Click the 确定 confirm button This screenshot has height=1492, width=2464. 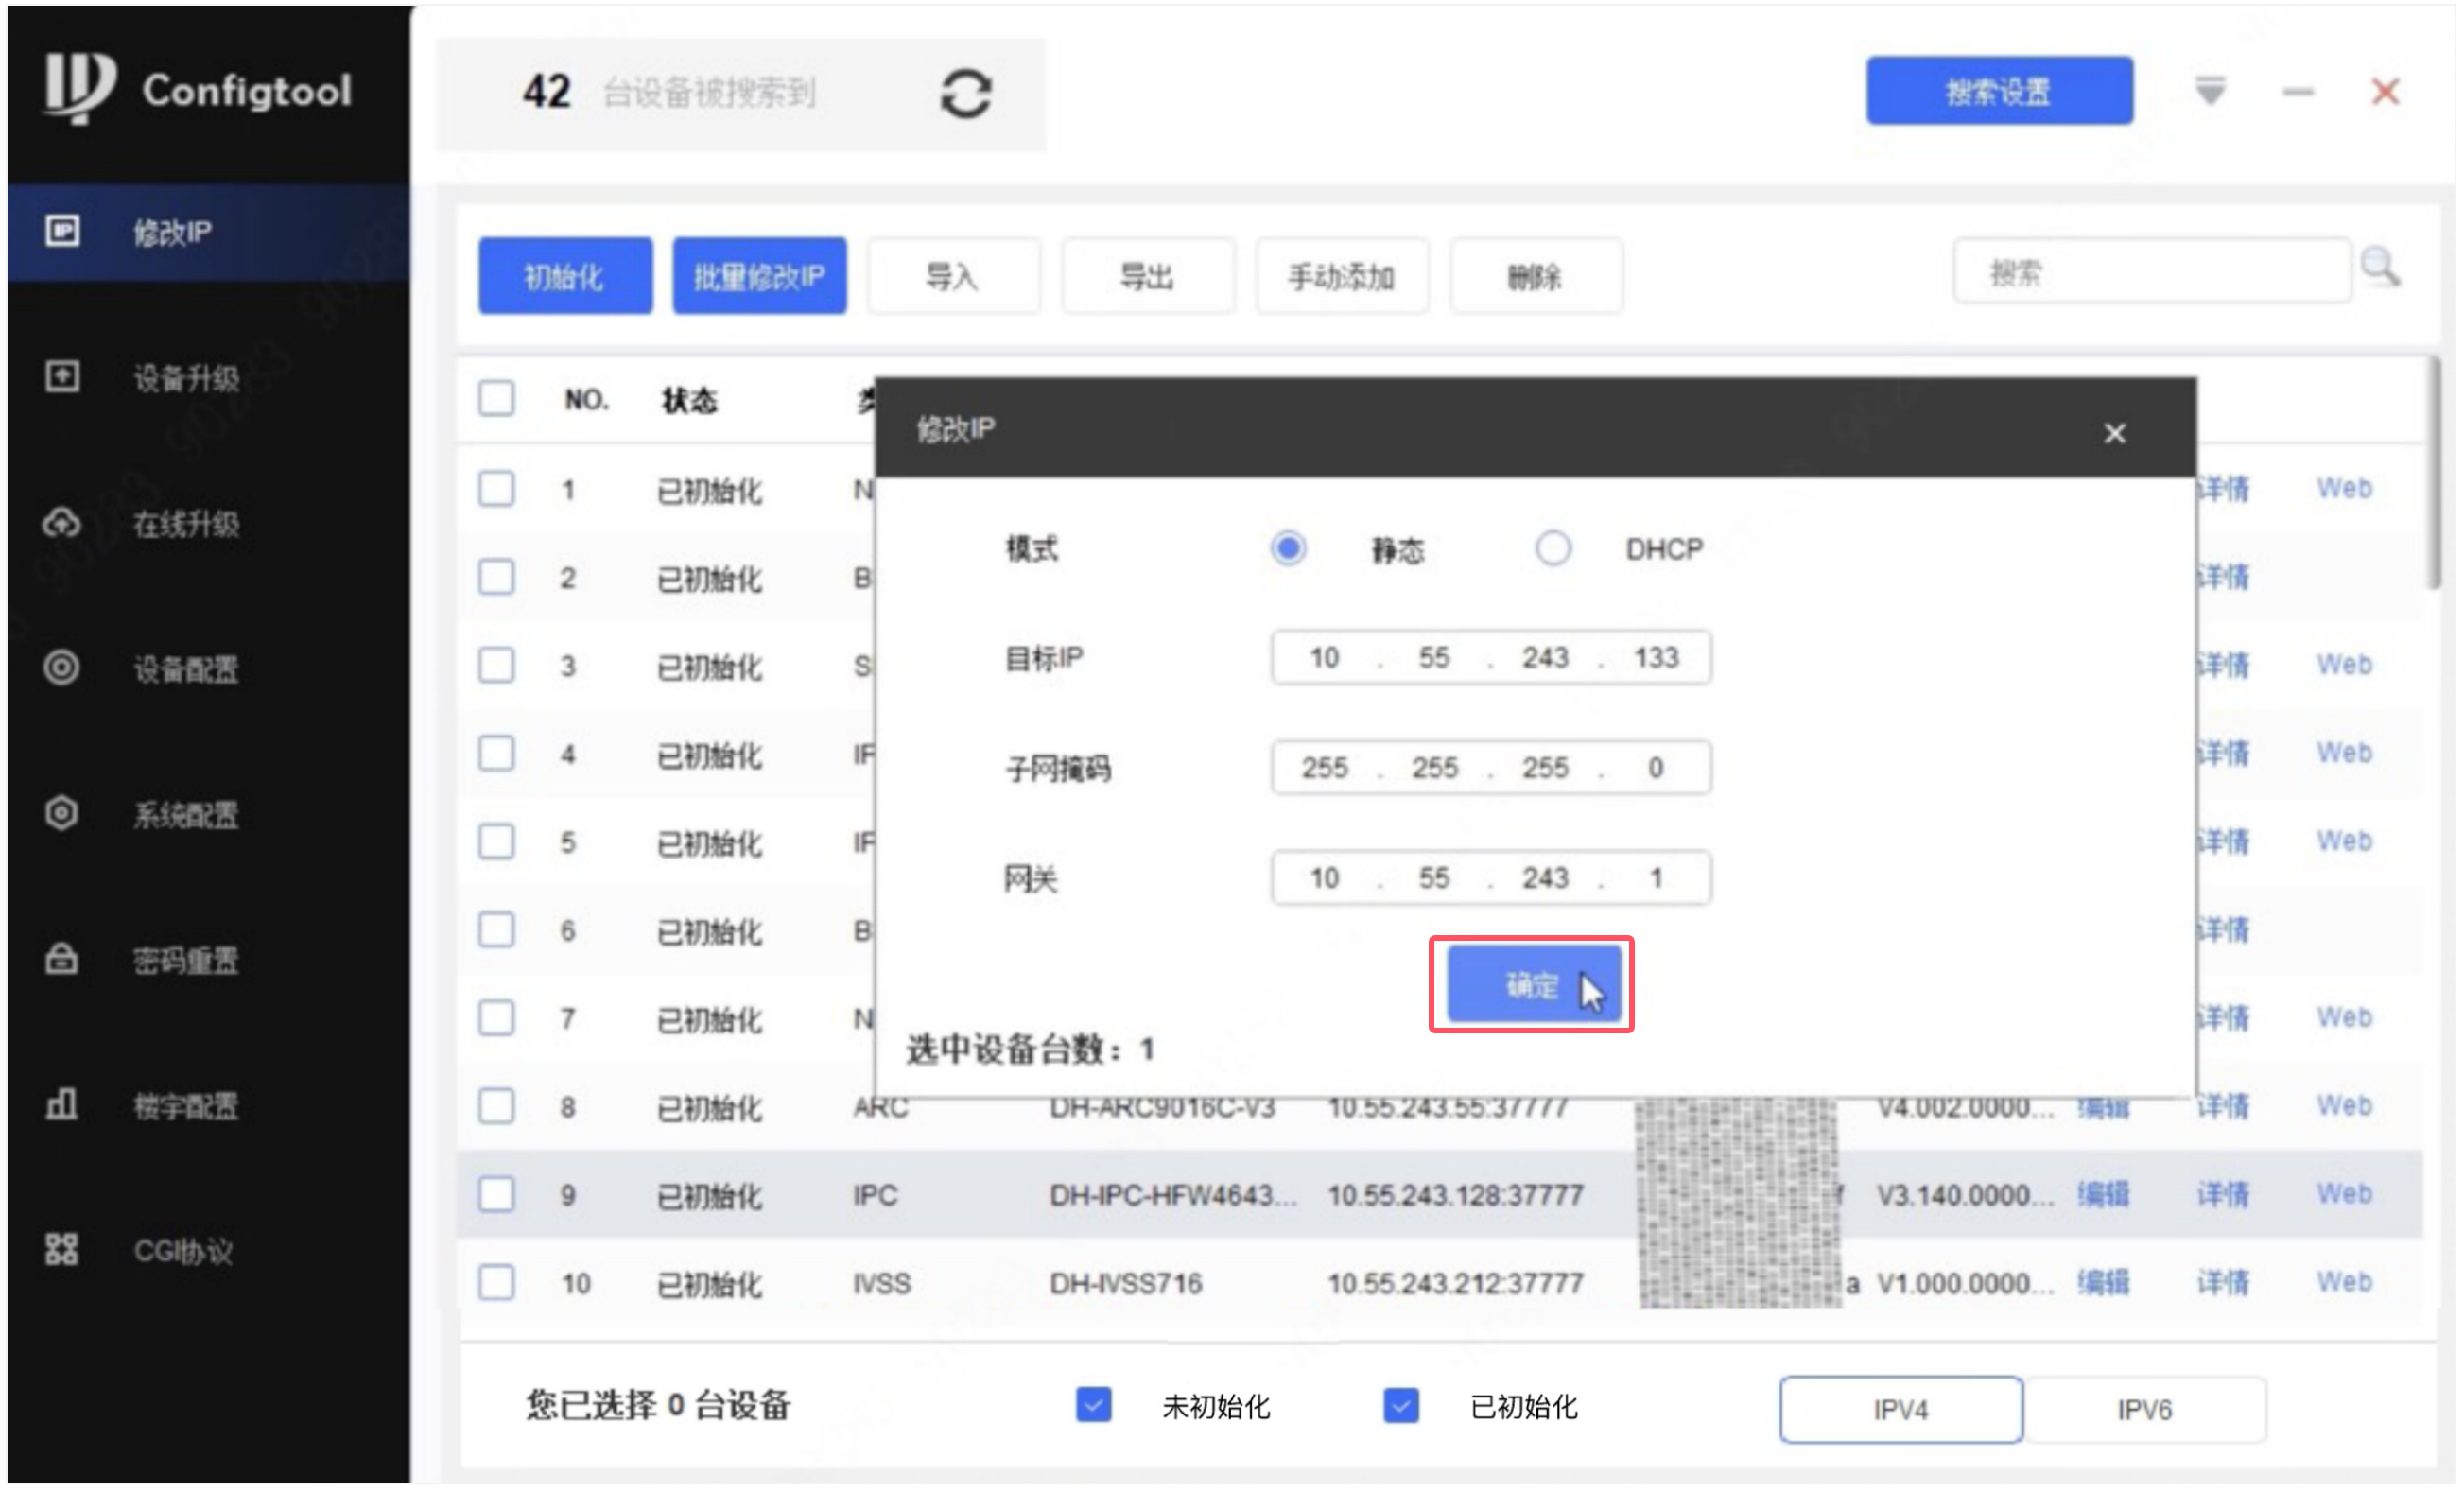point(1531,985)
